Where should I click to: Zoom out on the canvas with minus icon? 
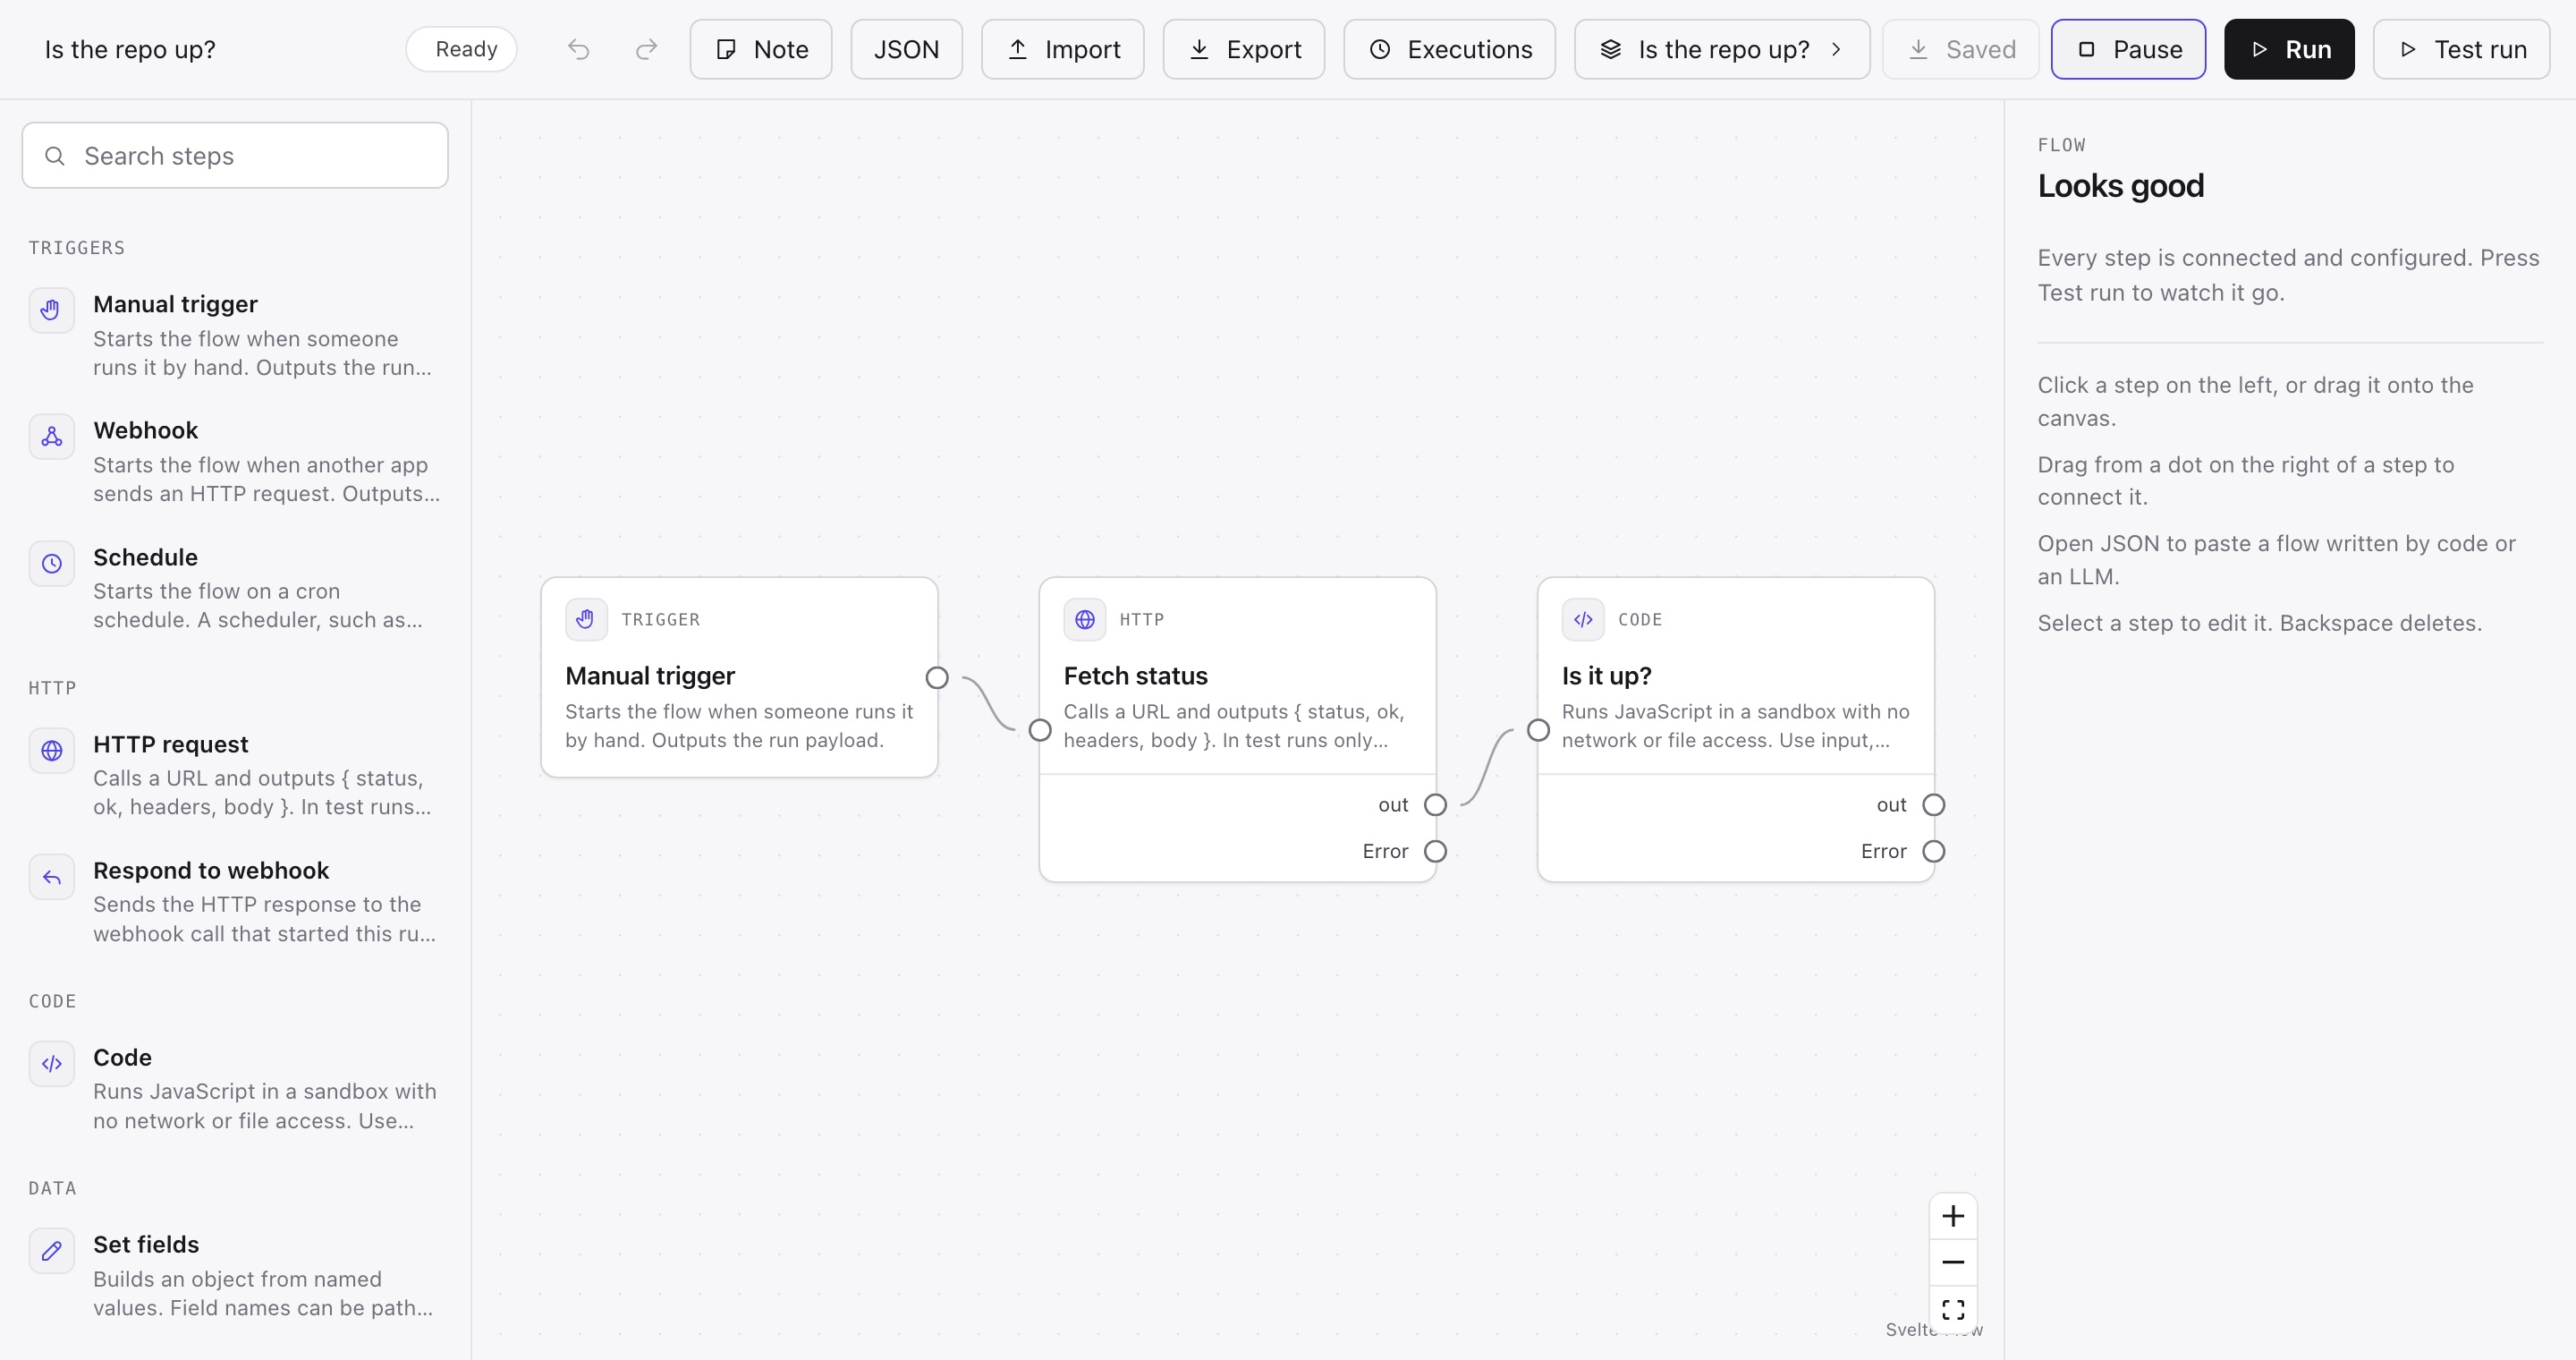[1953, 1262]
